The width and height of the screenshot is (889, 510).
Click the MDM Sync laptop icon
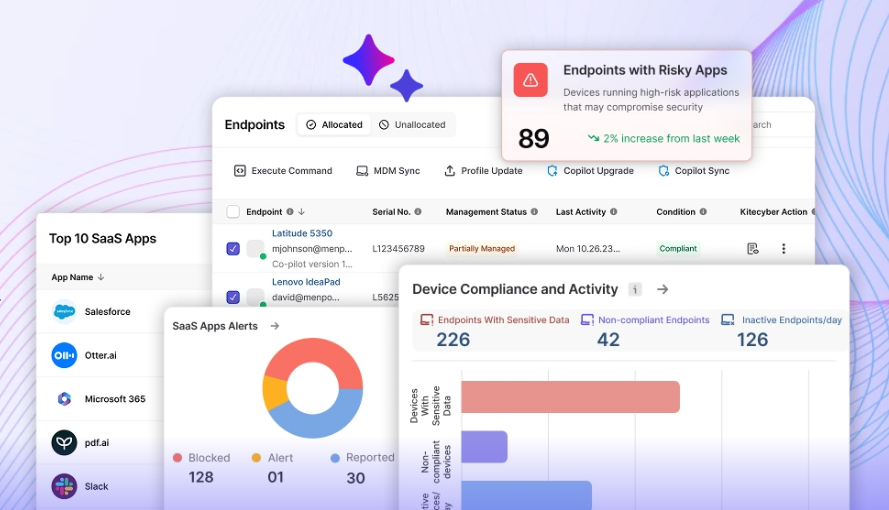(x=362, y=171)
